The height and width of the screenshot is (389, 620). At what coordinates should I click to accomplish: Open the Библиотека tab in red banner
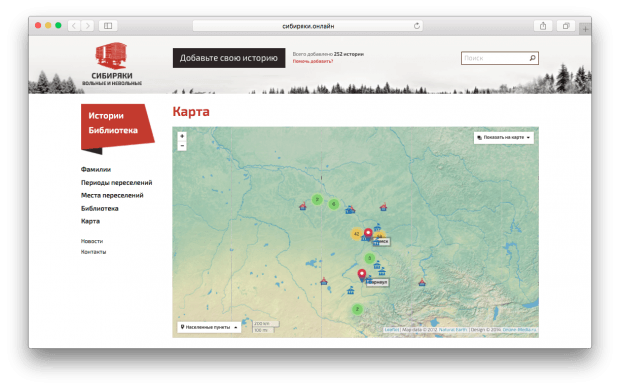coord(113,130)
